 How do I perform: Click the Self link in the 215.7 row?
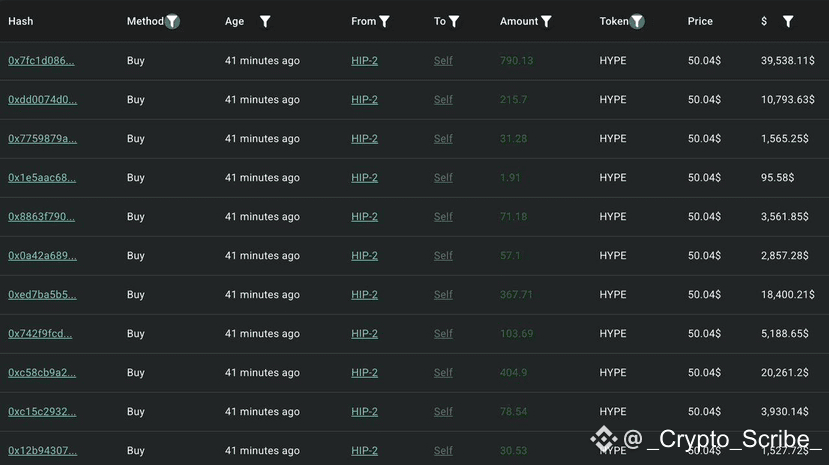(443, 100)
